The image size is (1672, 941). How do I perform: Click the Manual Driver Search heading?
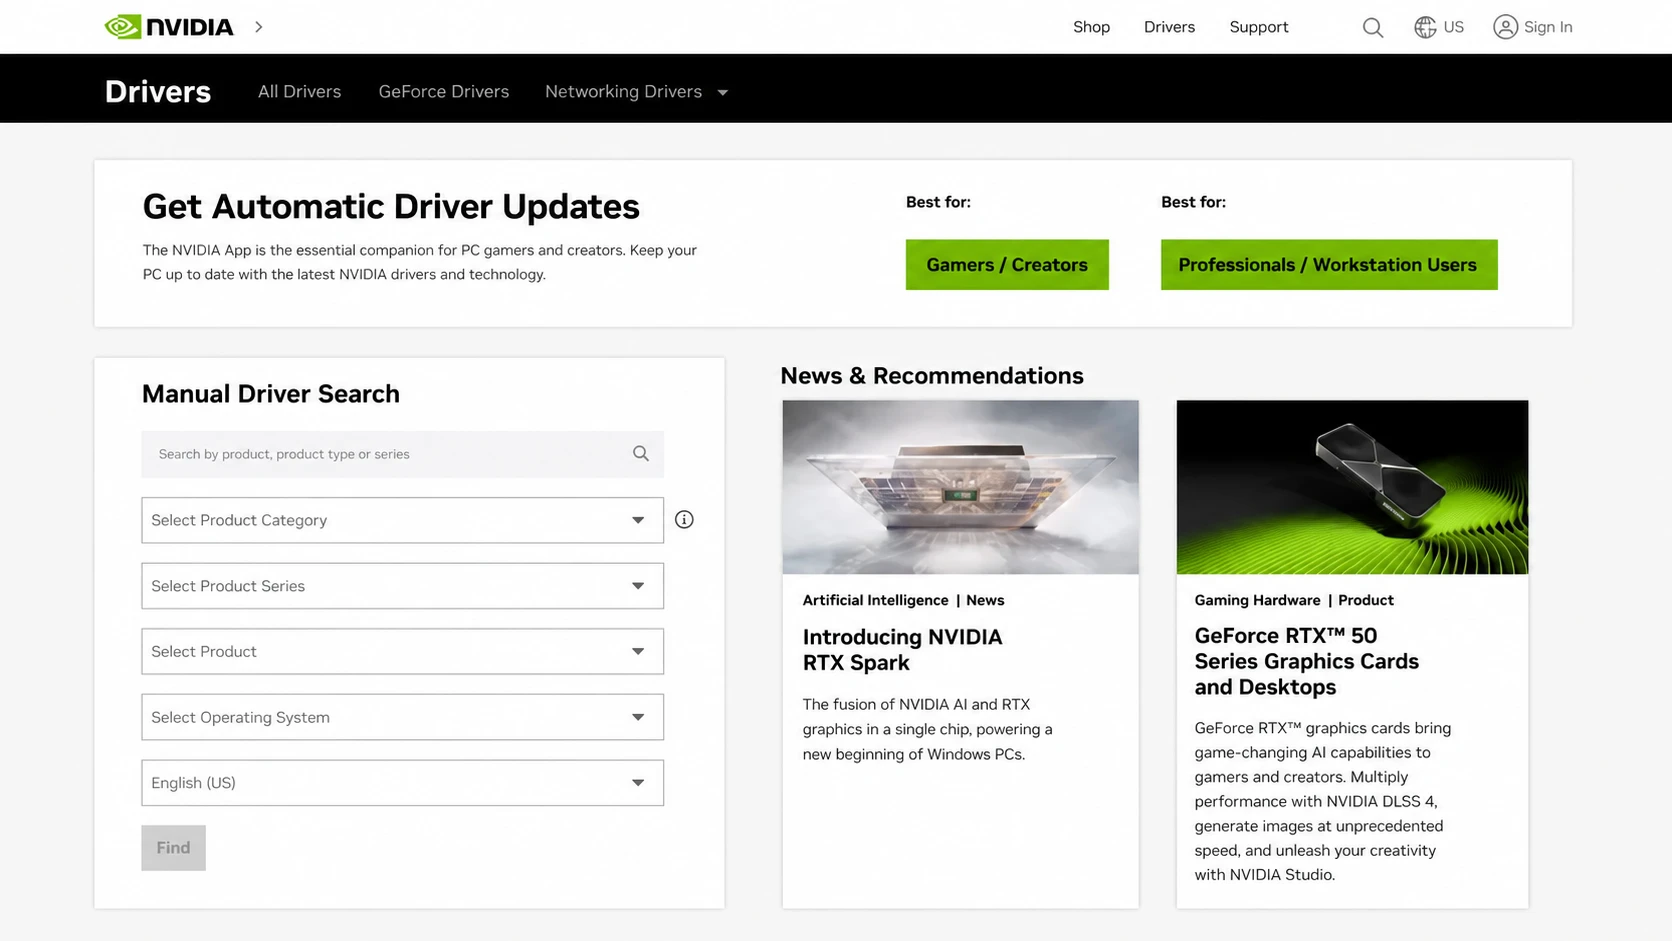(x=271, y=394)
